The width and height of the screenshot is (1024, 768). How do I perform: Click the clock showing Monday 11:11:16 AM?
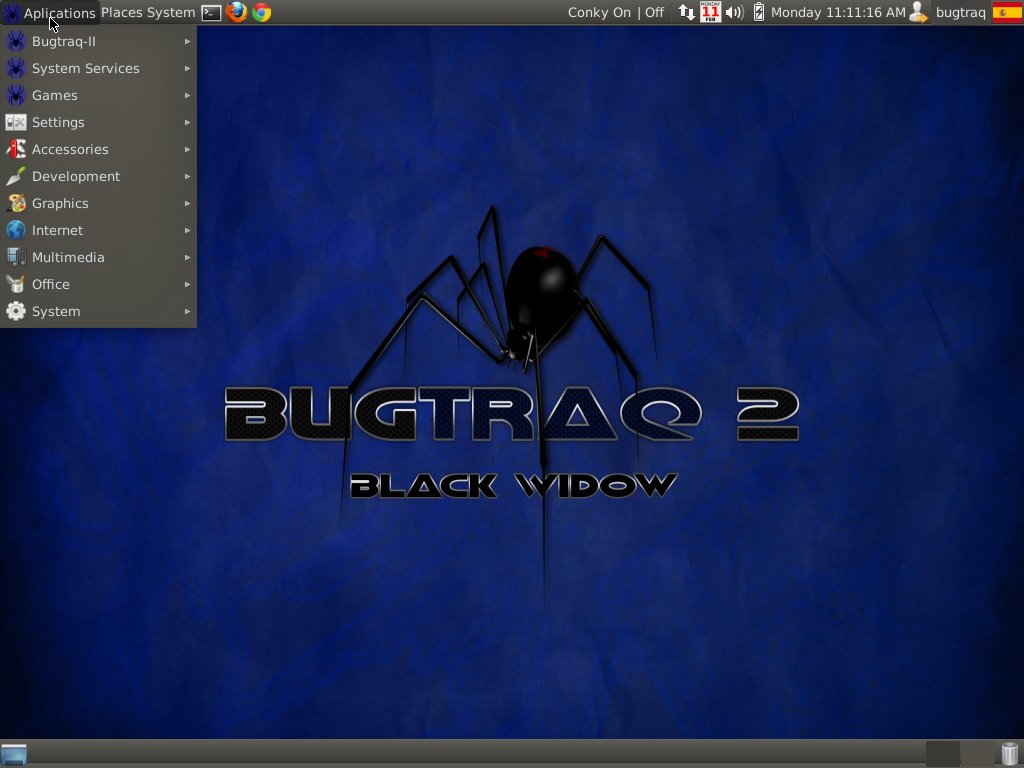point(838,12)
